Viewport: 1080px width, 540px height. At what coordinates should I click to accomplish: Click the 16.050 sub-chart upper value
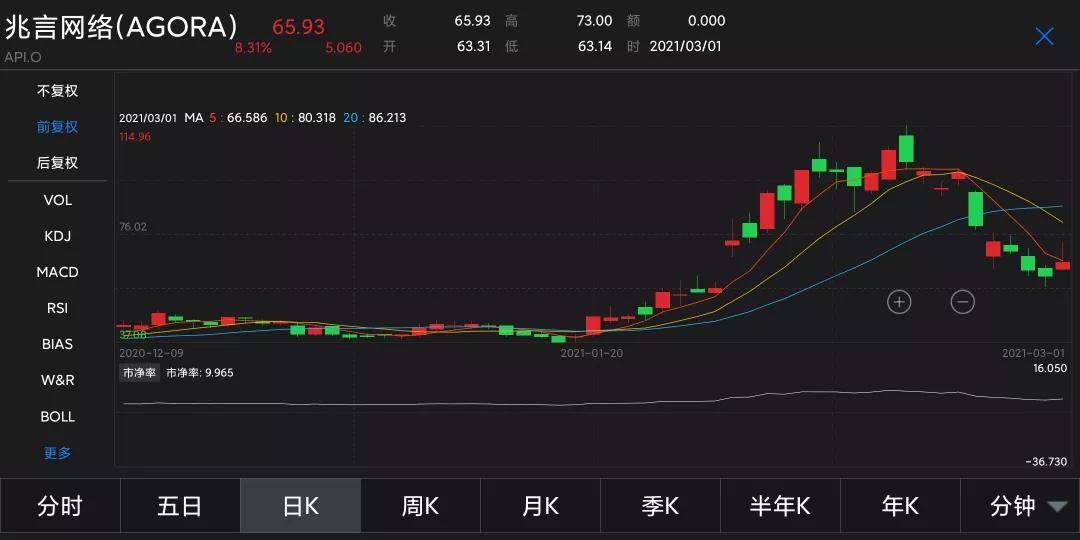tap(1050, 368)
